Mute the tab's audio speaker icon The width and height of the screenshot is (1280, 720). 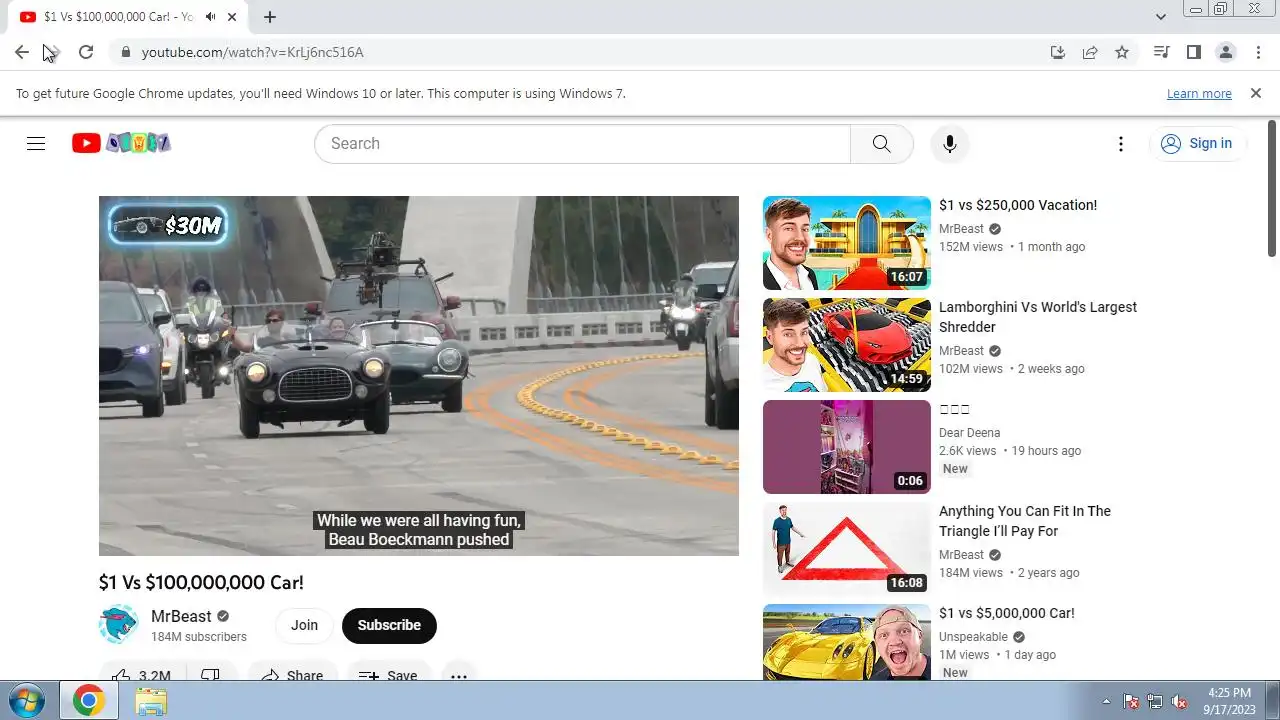211,17
